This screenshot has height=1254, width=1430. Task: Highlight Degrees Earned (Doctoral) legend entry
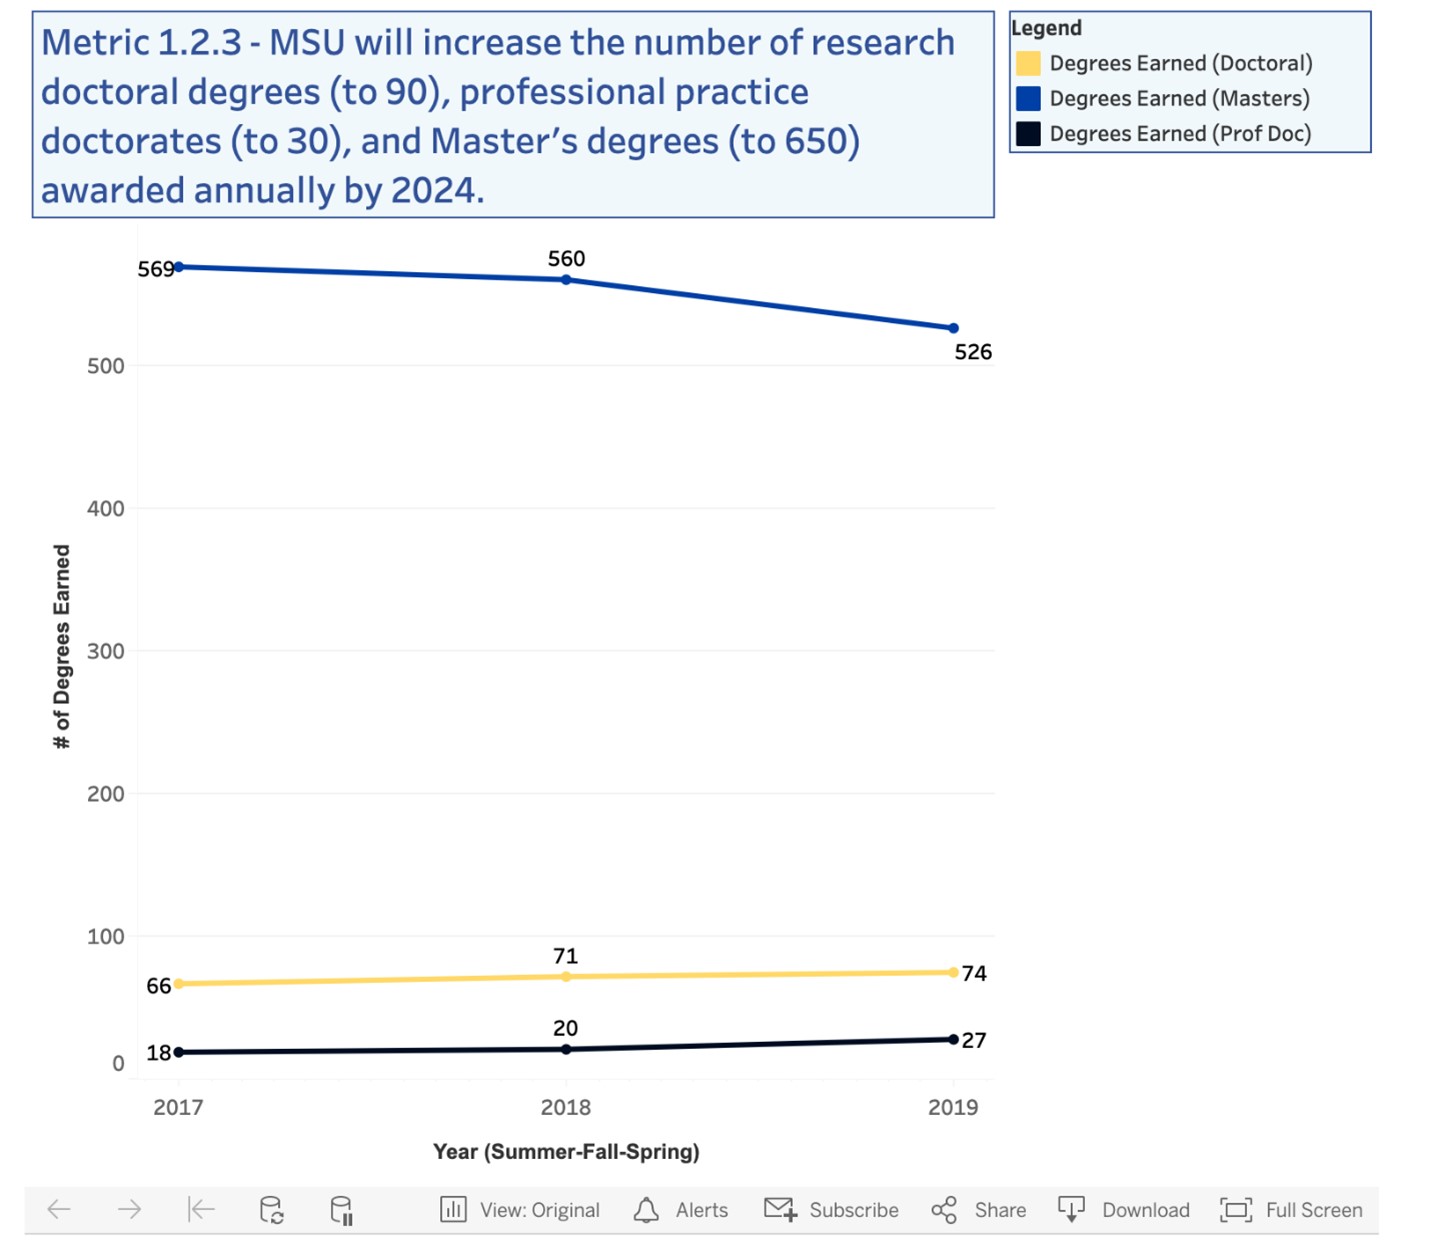pos(1181,64)
